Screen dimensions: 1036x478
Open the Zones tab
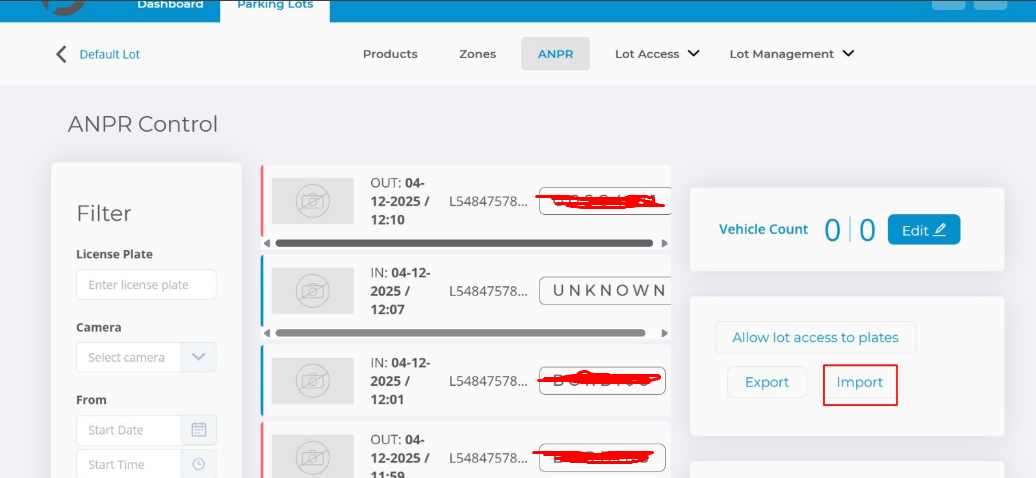point(477,54)
